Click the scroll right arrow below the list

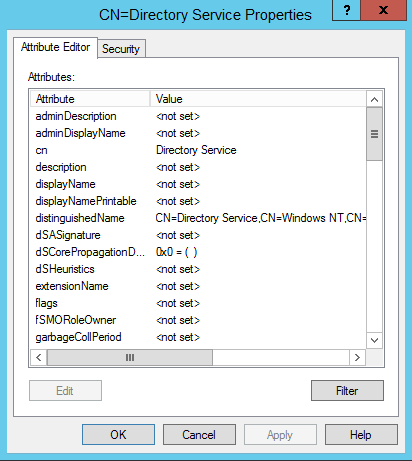(357, 357)
